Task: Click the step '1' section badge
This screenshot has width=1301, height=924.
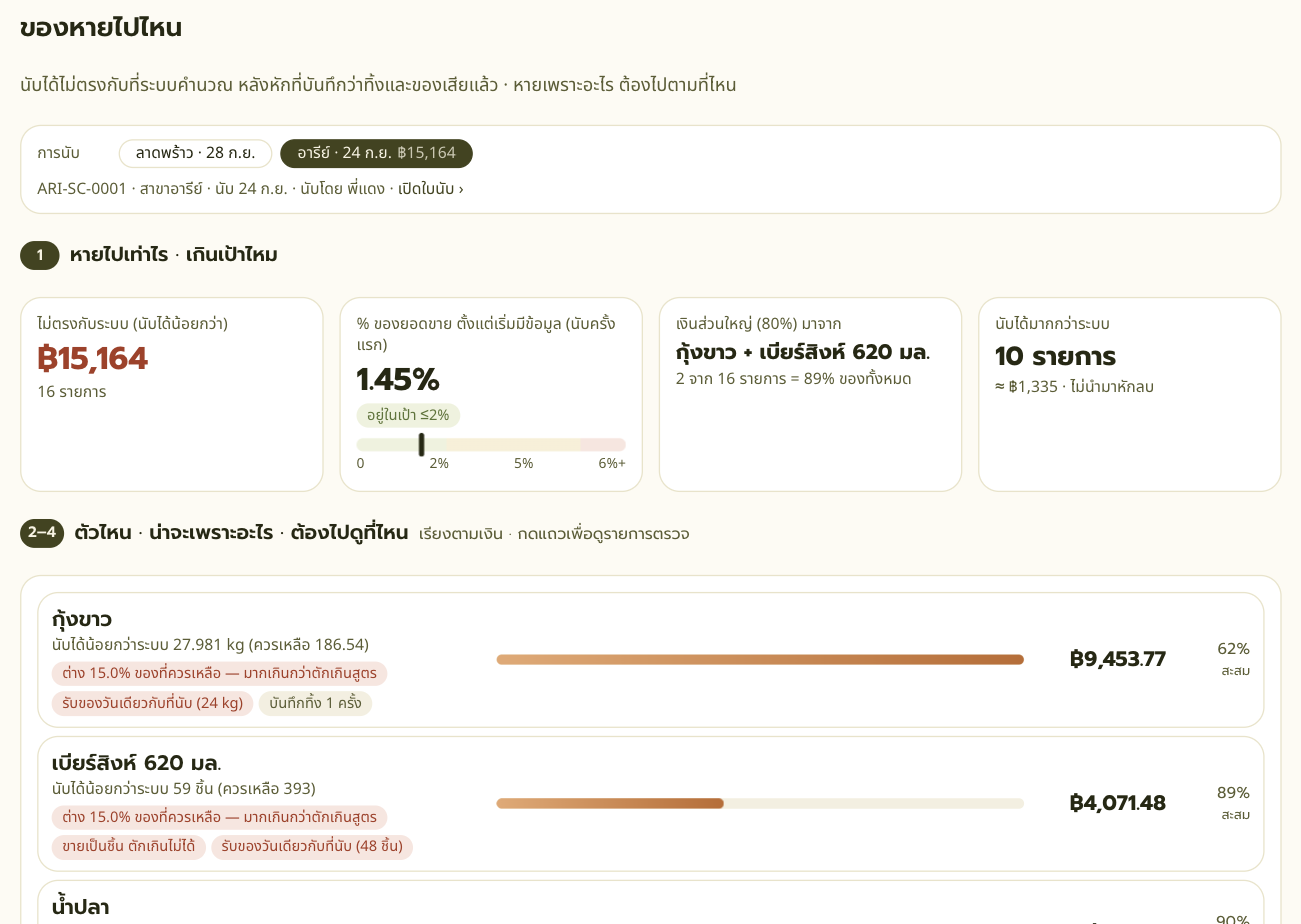Action: pos(40,255)
